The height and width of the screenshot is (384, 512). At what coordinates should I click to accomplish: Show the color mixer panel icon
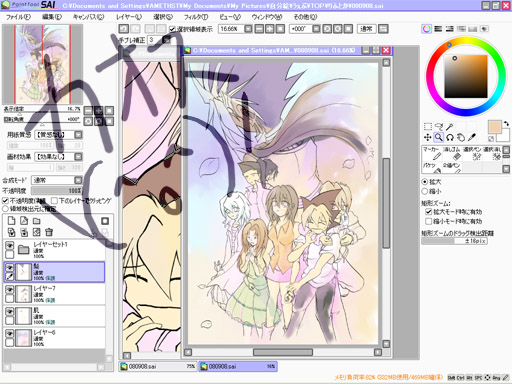(461, 29)
